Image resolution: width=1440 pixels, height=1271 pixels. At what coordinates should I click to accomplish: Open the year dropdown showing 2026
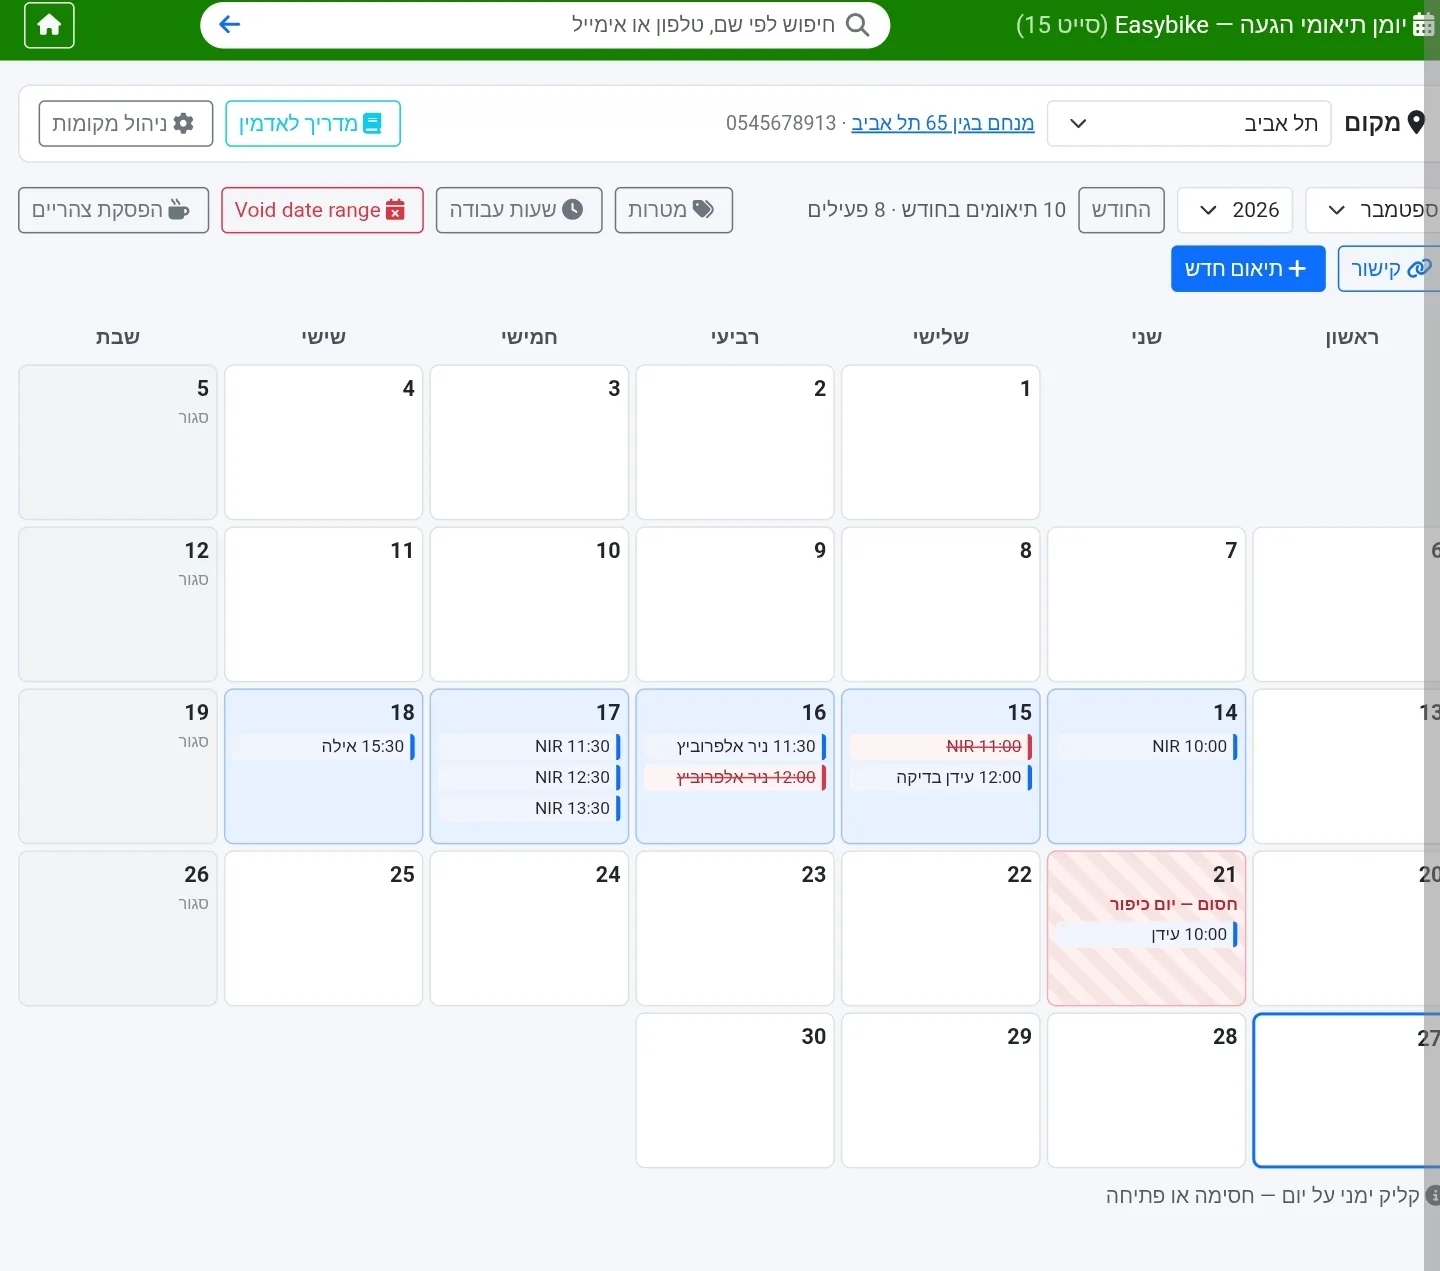point(1235,210)
